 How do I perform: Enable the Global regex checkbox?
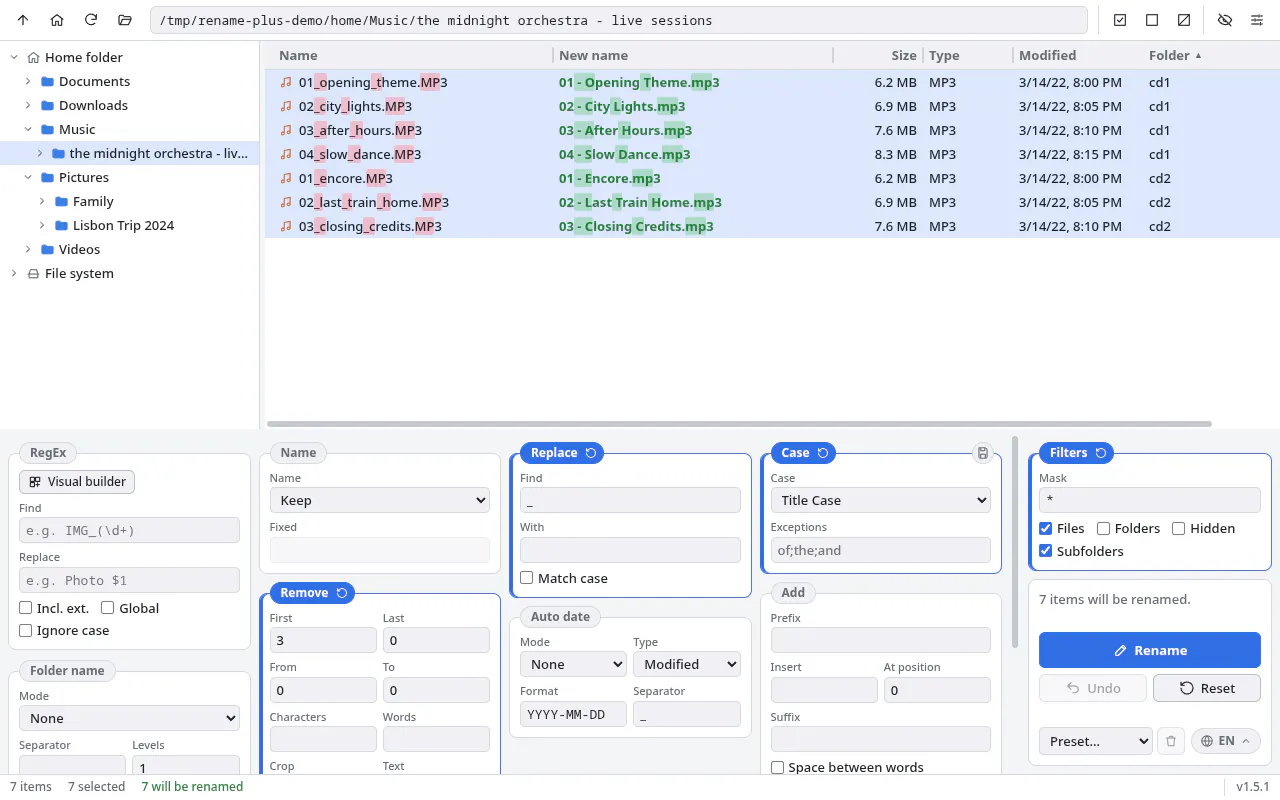click(108, 608)
